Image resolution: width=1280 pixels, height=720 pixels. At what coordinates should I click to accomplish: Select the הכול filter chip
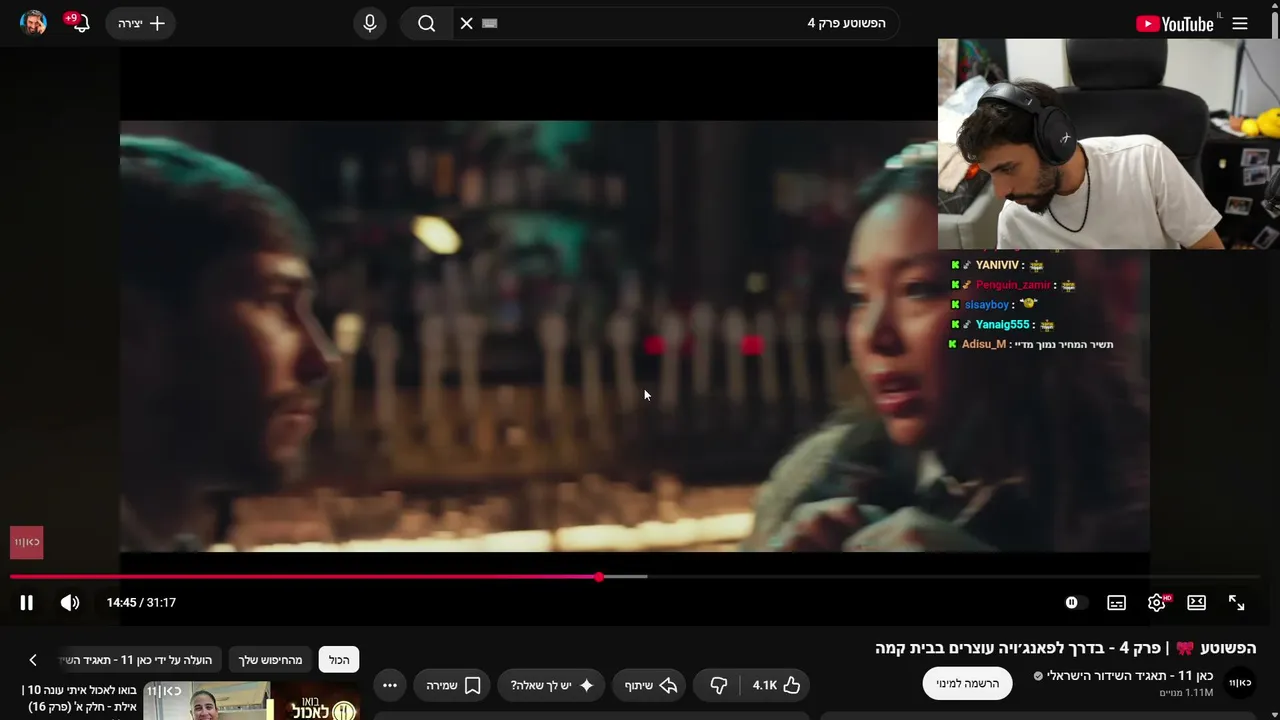coord(339,660)
